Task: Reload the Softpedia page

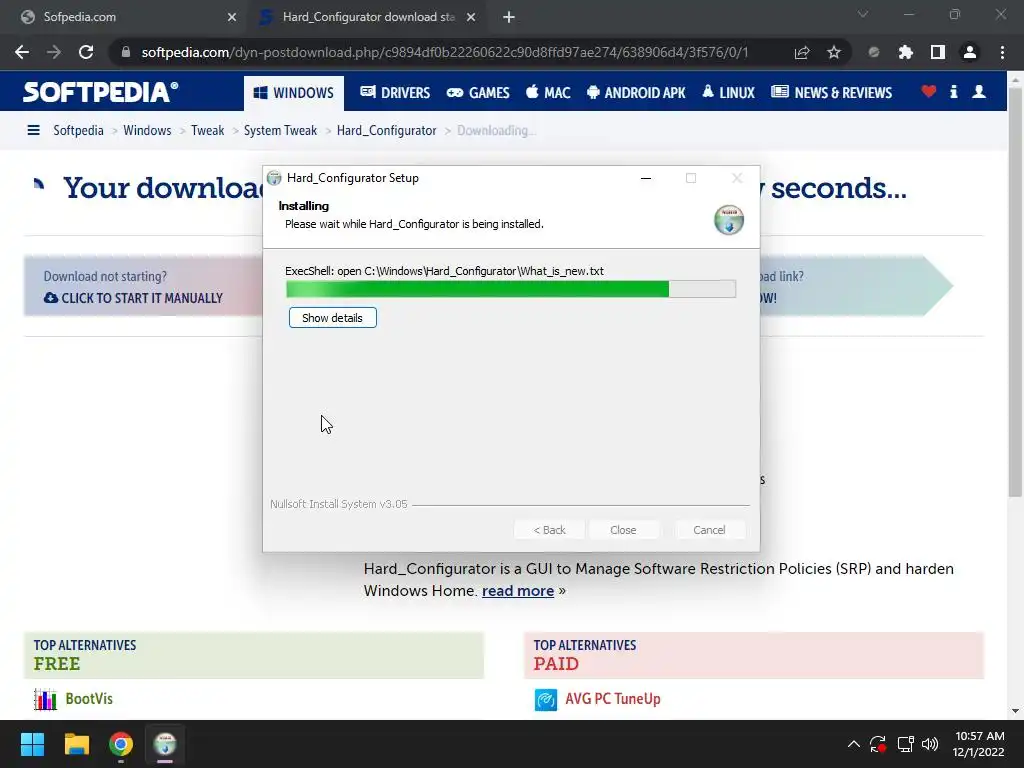Action: [x=86, y=52]
